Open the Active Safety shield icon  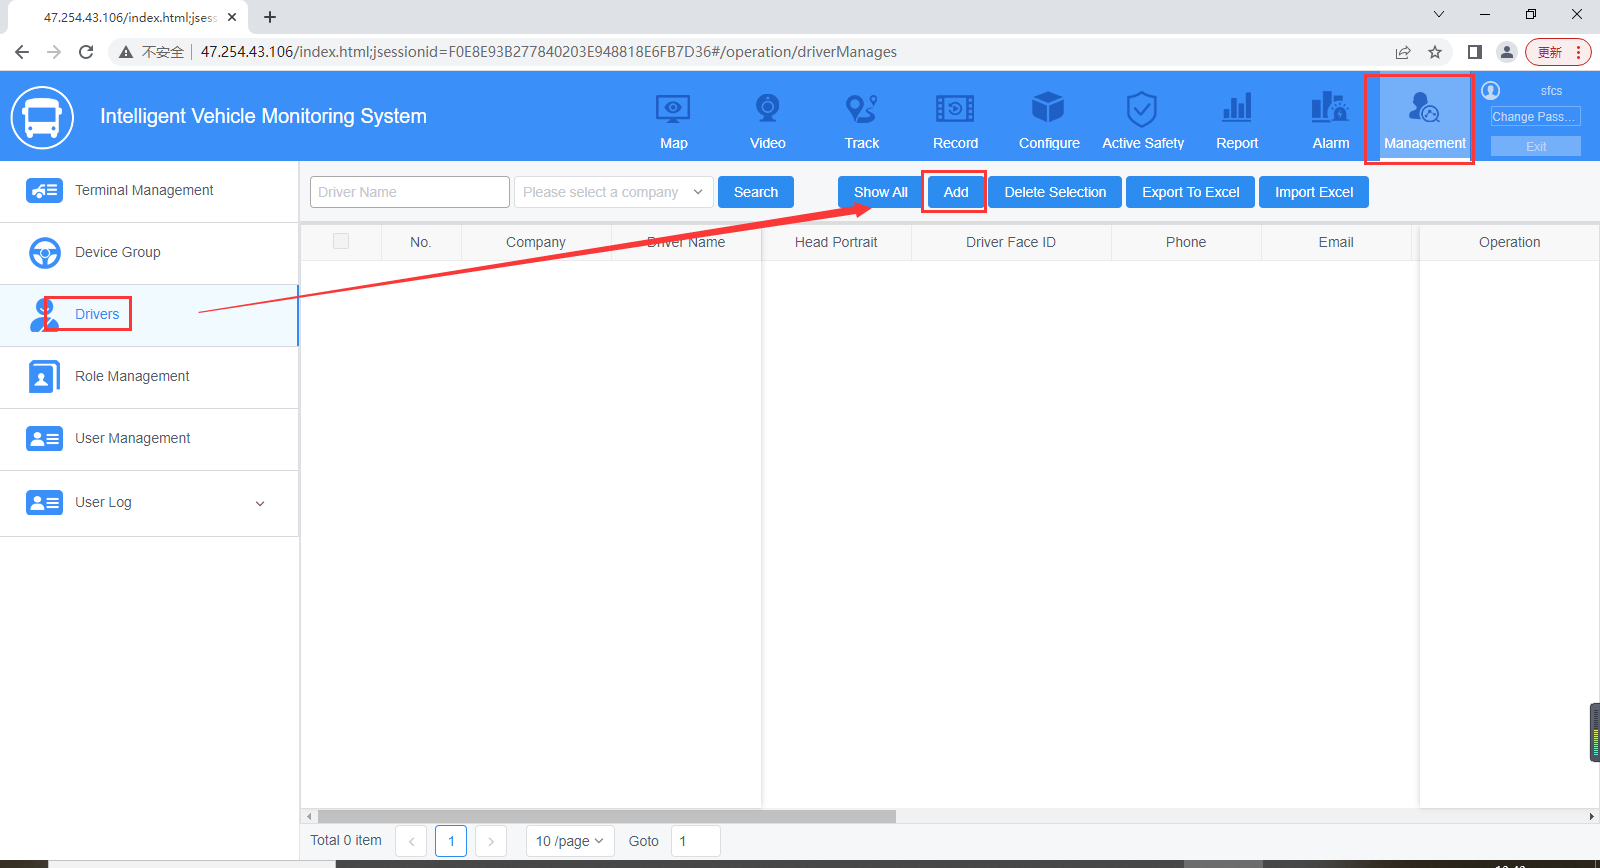1142,108
